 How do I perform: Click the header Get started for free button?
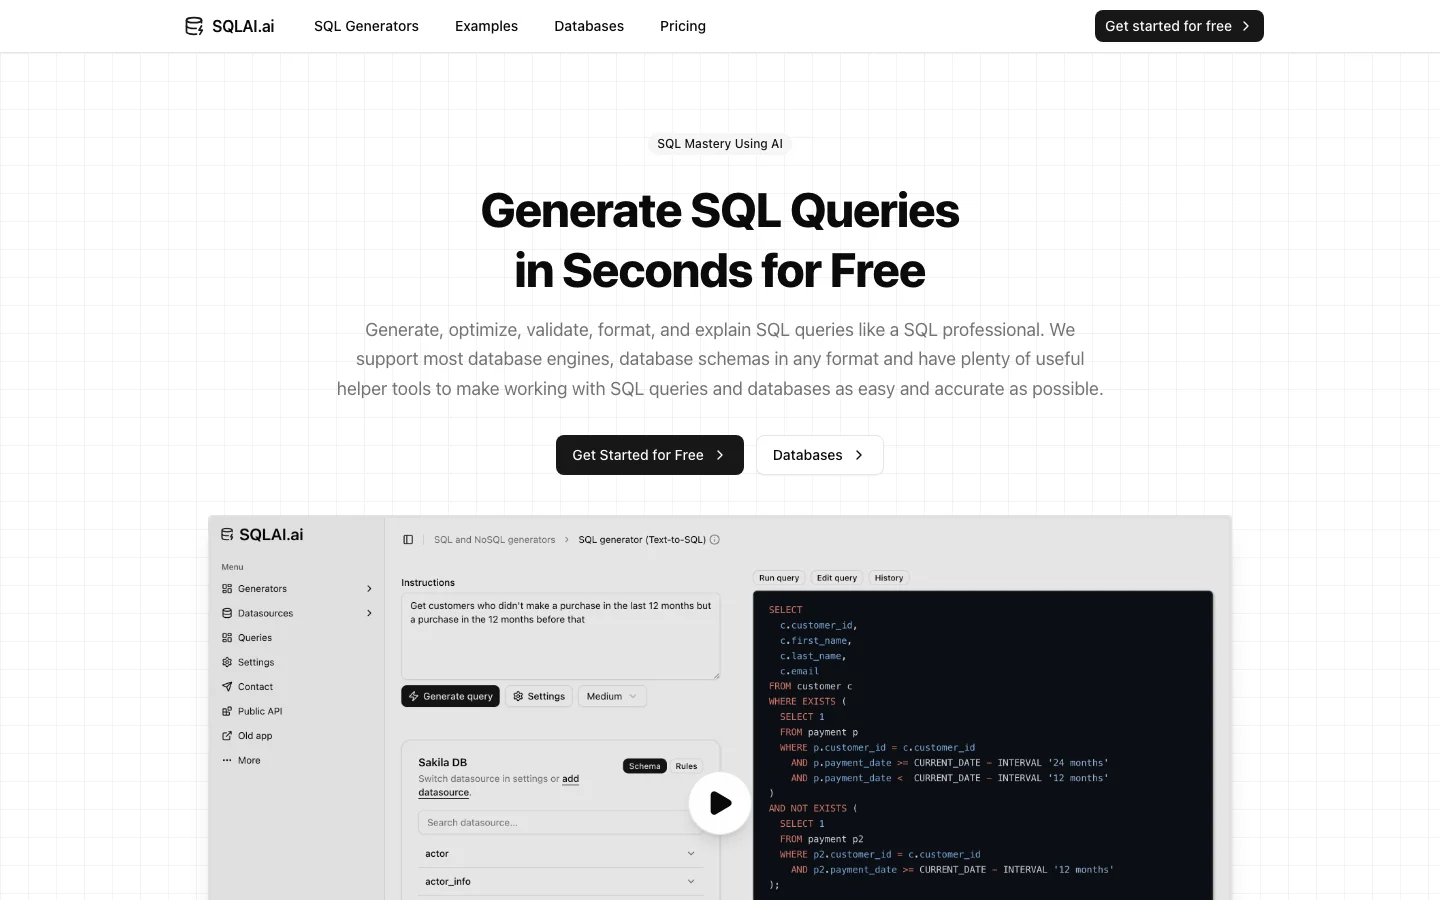[1179, 26]
